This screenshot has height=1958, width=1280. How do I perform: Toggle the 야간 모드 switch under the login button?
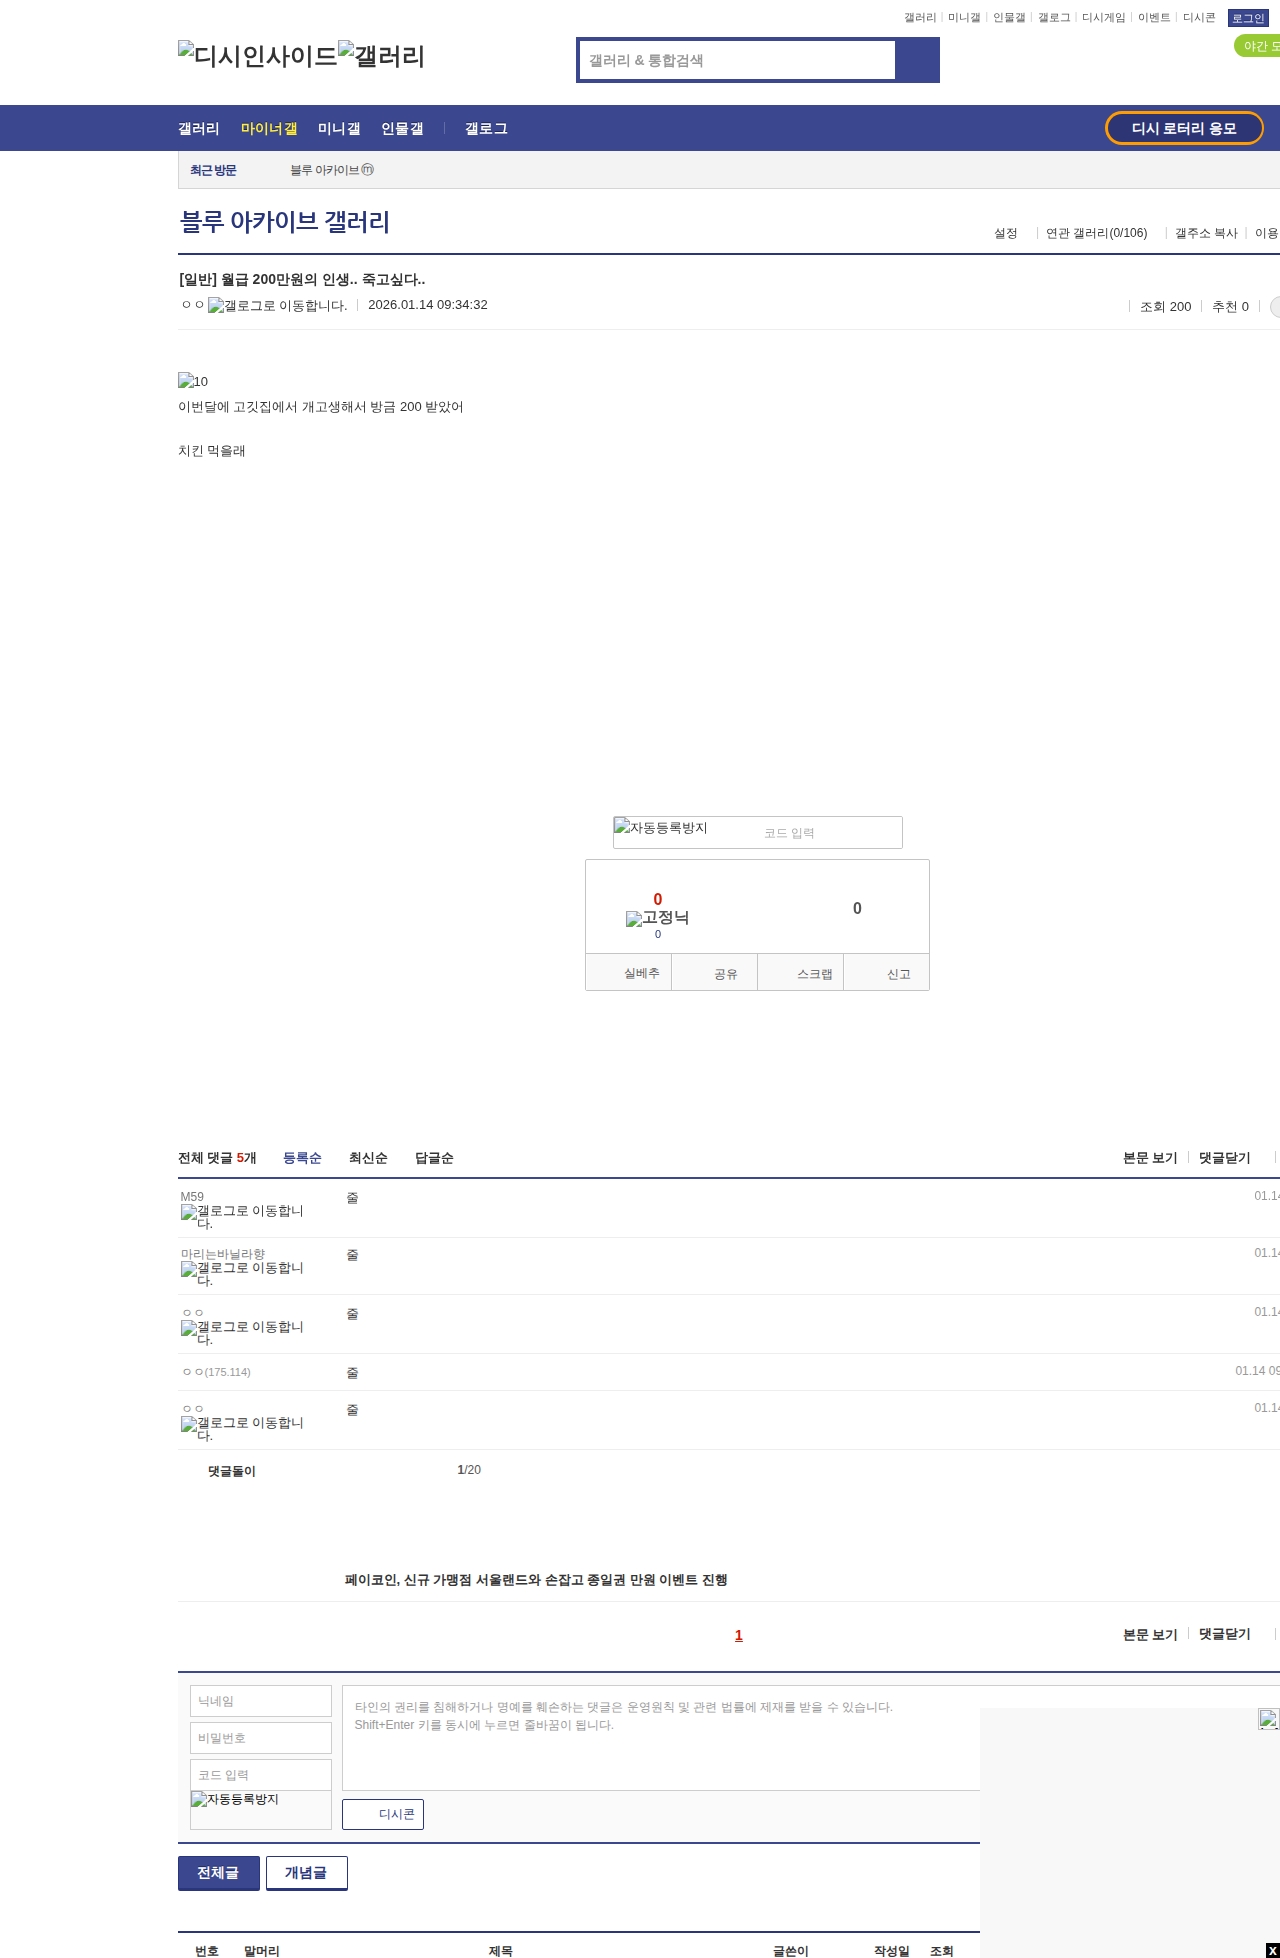(1257, 46)
